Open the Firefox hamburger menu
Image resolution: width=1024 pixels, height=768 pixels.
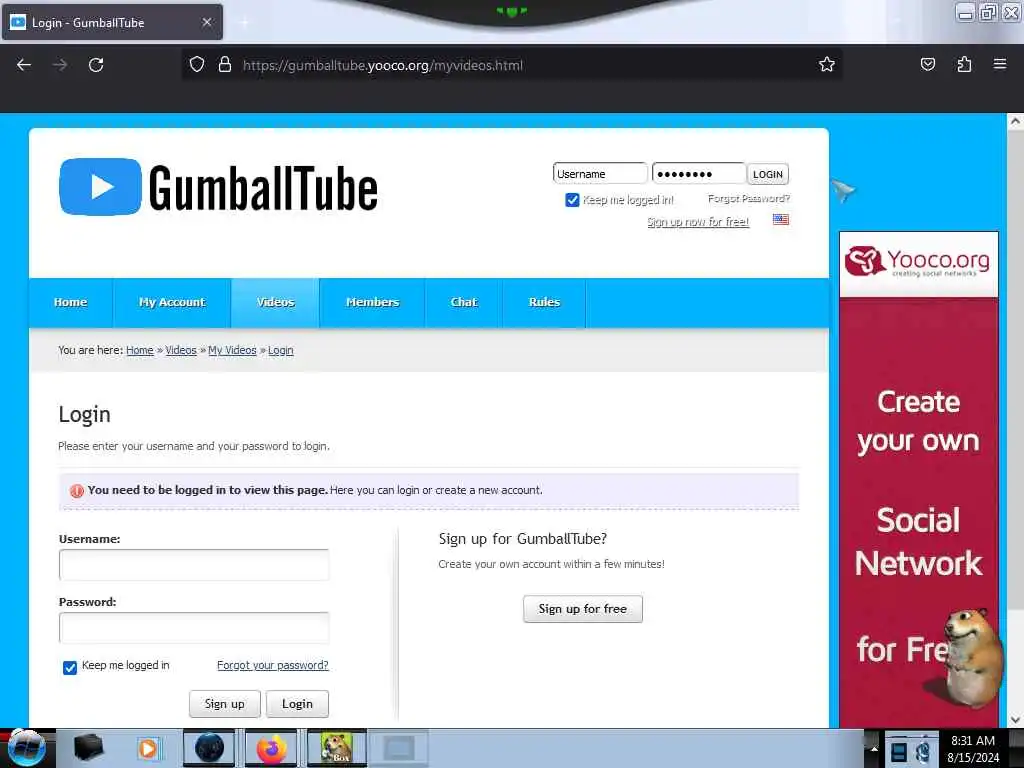1000,64
